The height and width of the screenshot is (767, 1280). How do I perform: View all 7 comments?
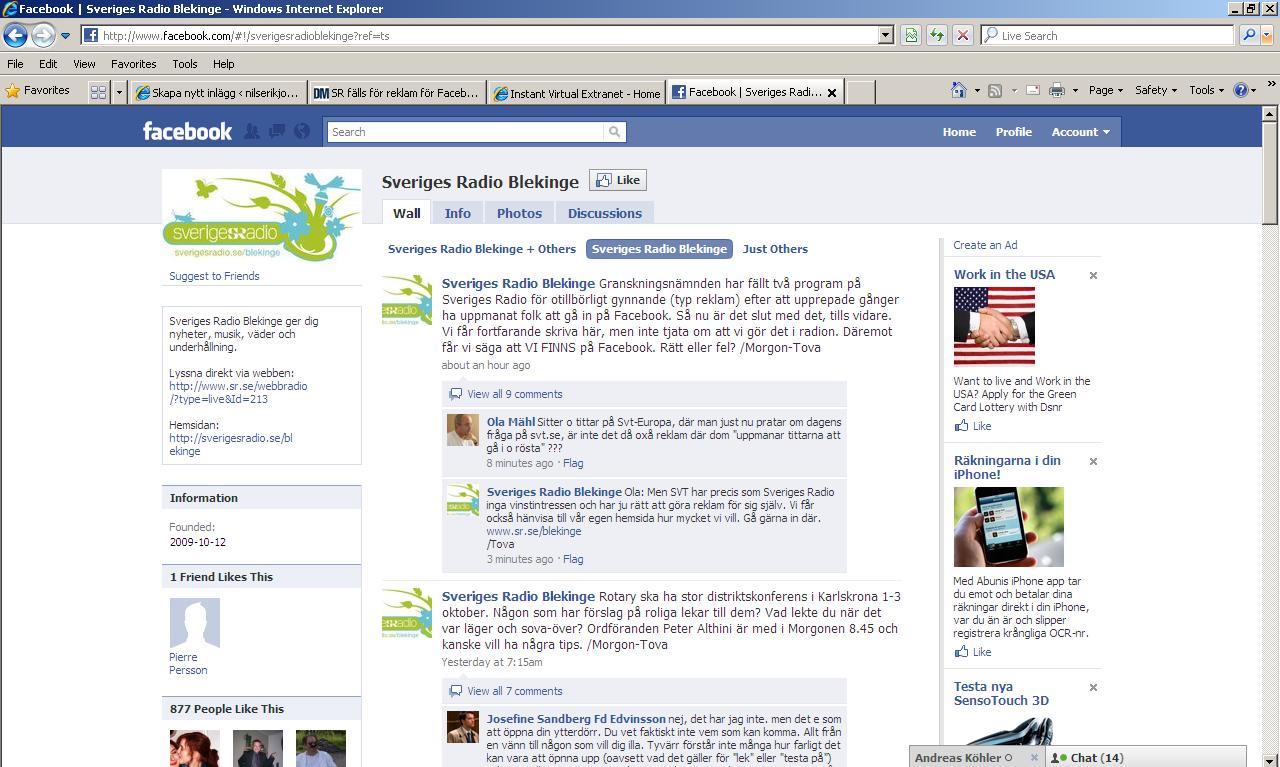point(515,691)
